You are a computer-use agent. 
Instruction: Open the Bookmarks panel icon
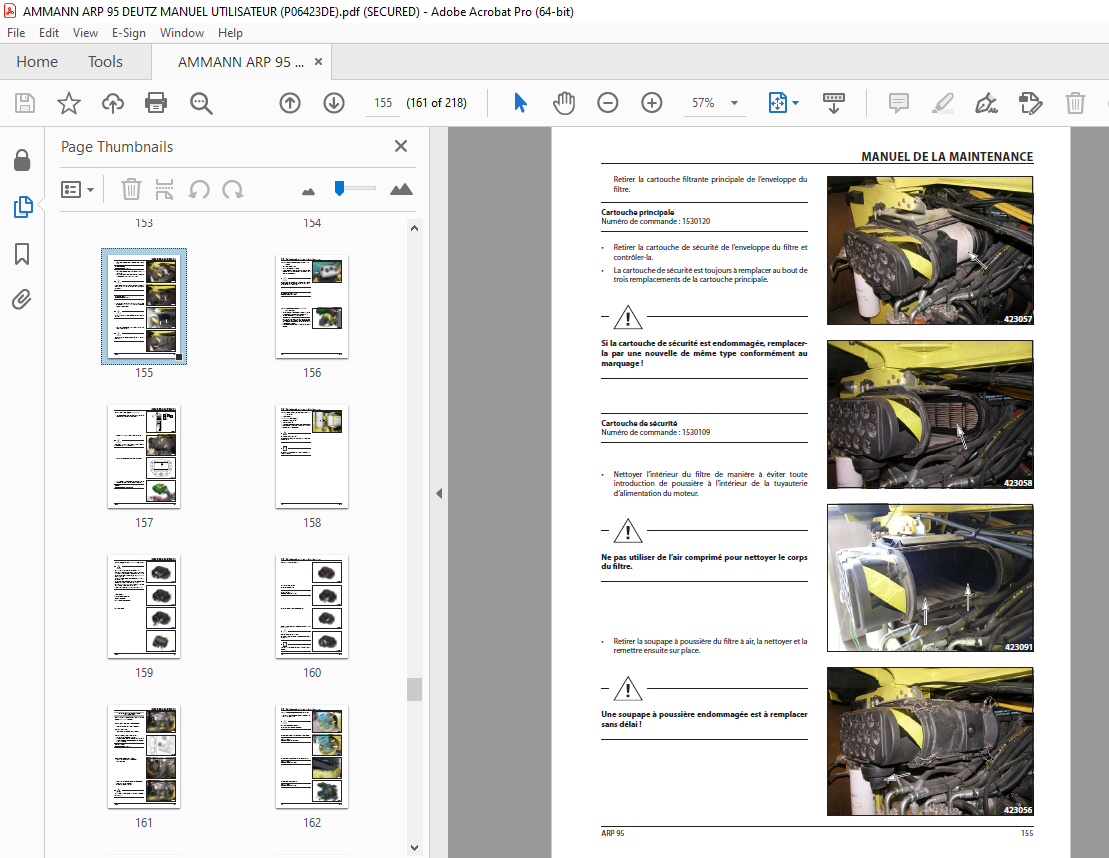coord(22,254)
